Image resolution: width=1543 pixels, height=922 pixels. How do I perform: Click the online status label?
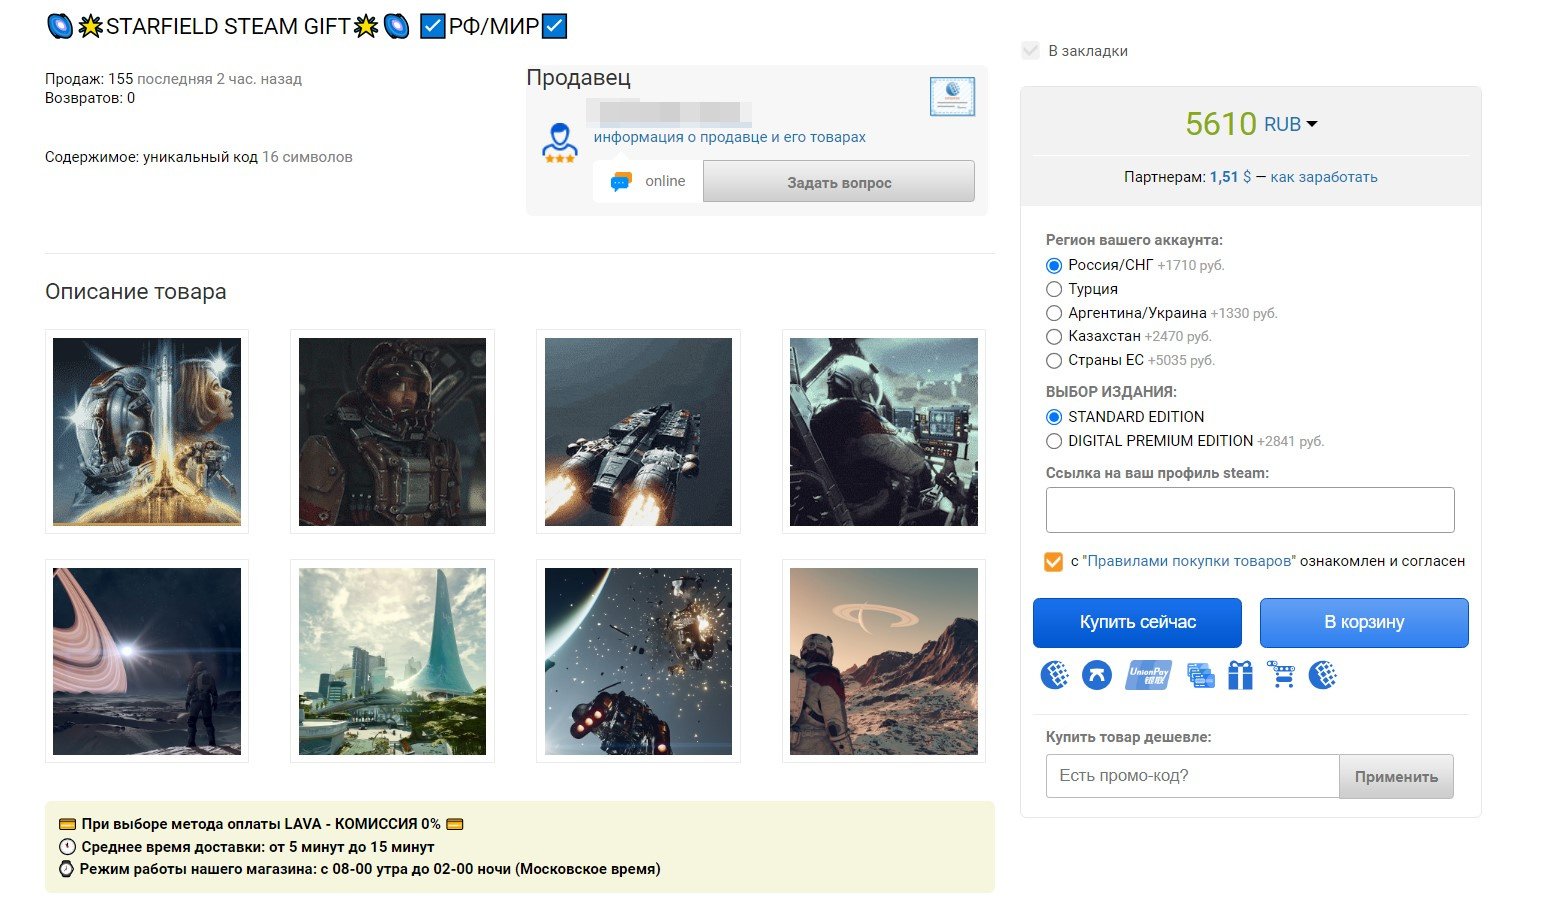[665, 181]
